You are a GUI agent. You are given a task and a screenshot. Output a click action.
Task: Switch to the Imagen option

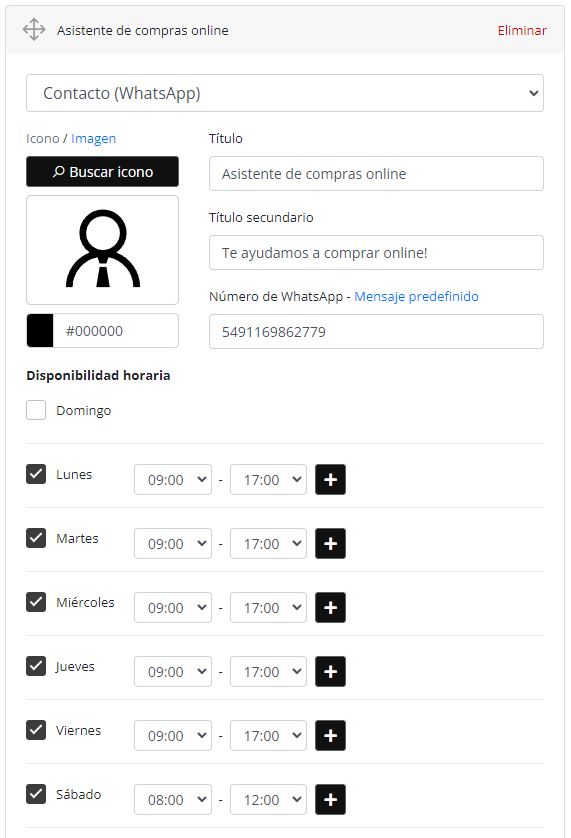coord(94,138)
